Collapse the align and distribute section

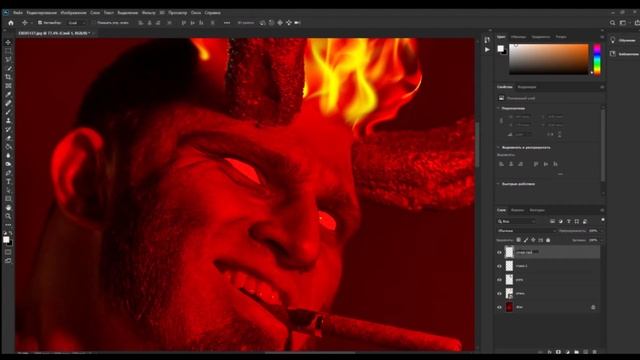(x=498, y=147)
